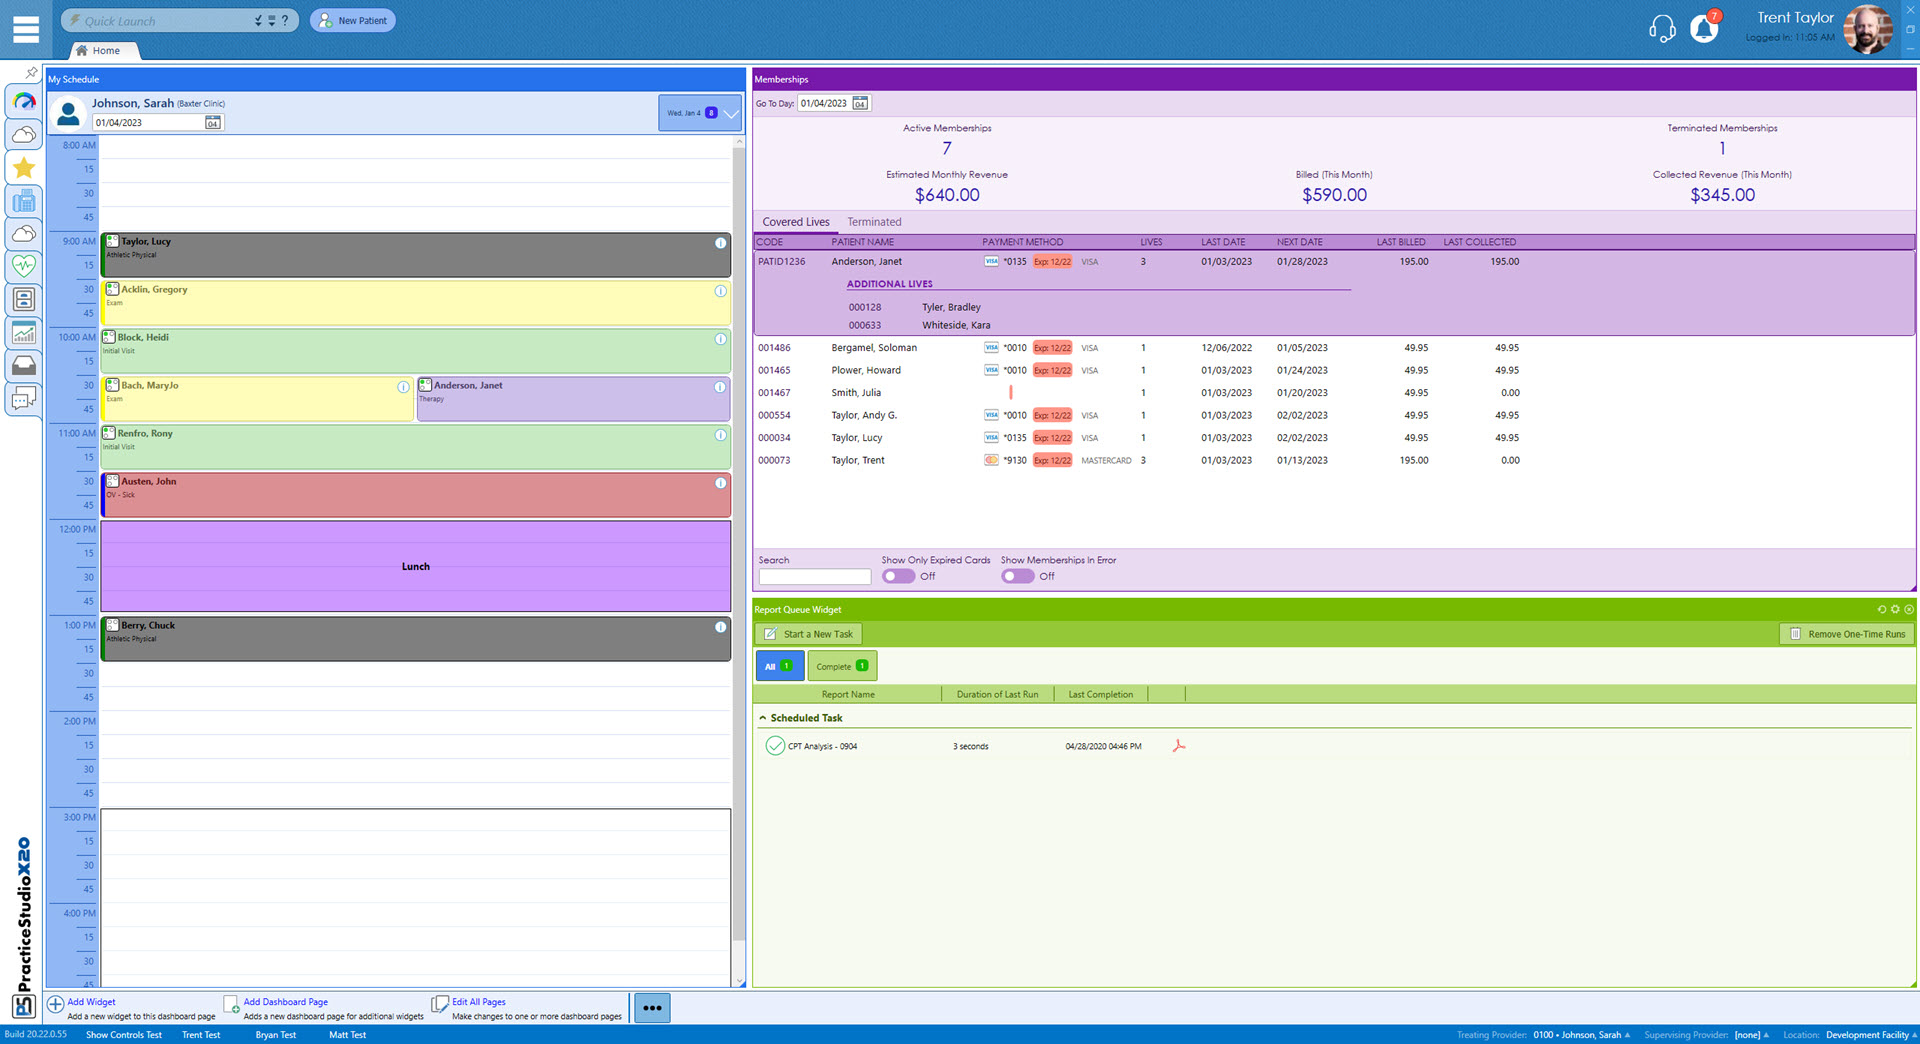Open the Report Queue Widget settings gear
Image resolution: width=1920 pixels, height=1044 pixels.
[x=1895, y=609]
